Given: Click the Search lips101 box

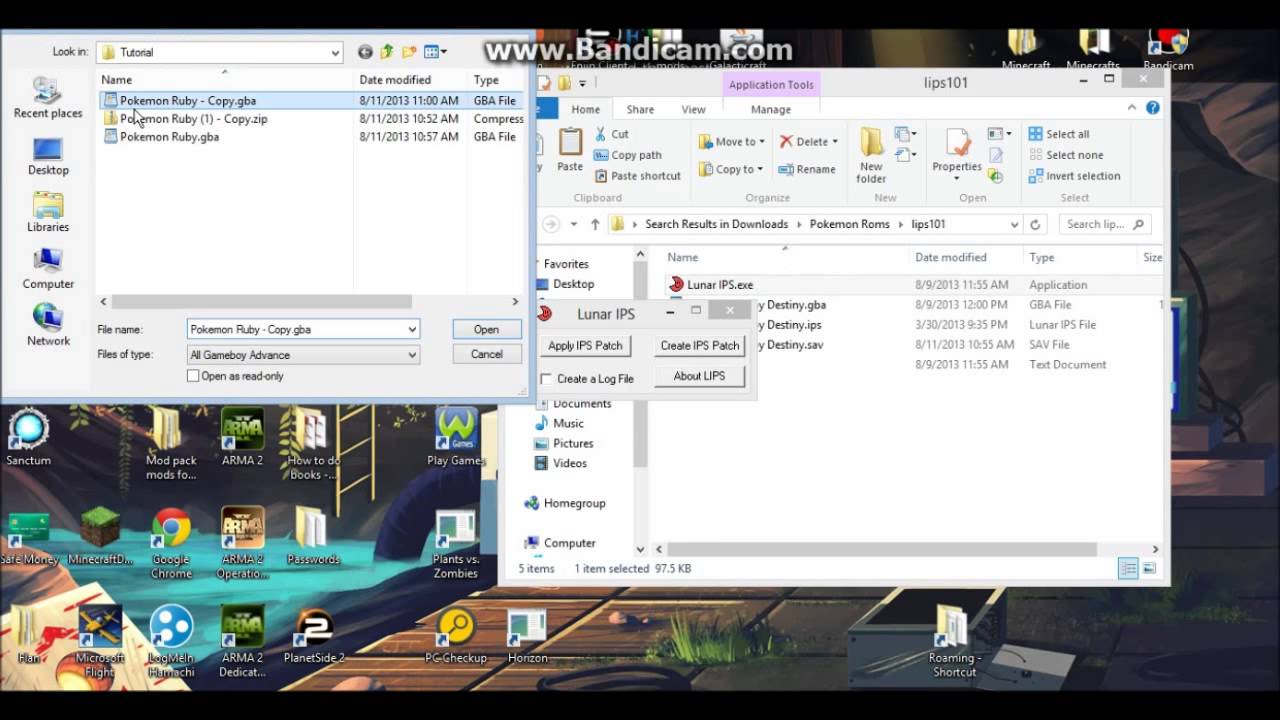Looking at the screenshot, I should [x=1103, y=224].
